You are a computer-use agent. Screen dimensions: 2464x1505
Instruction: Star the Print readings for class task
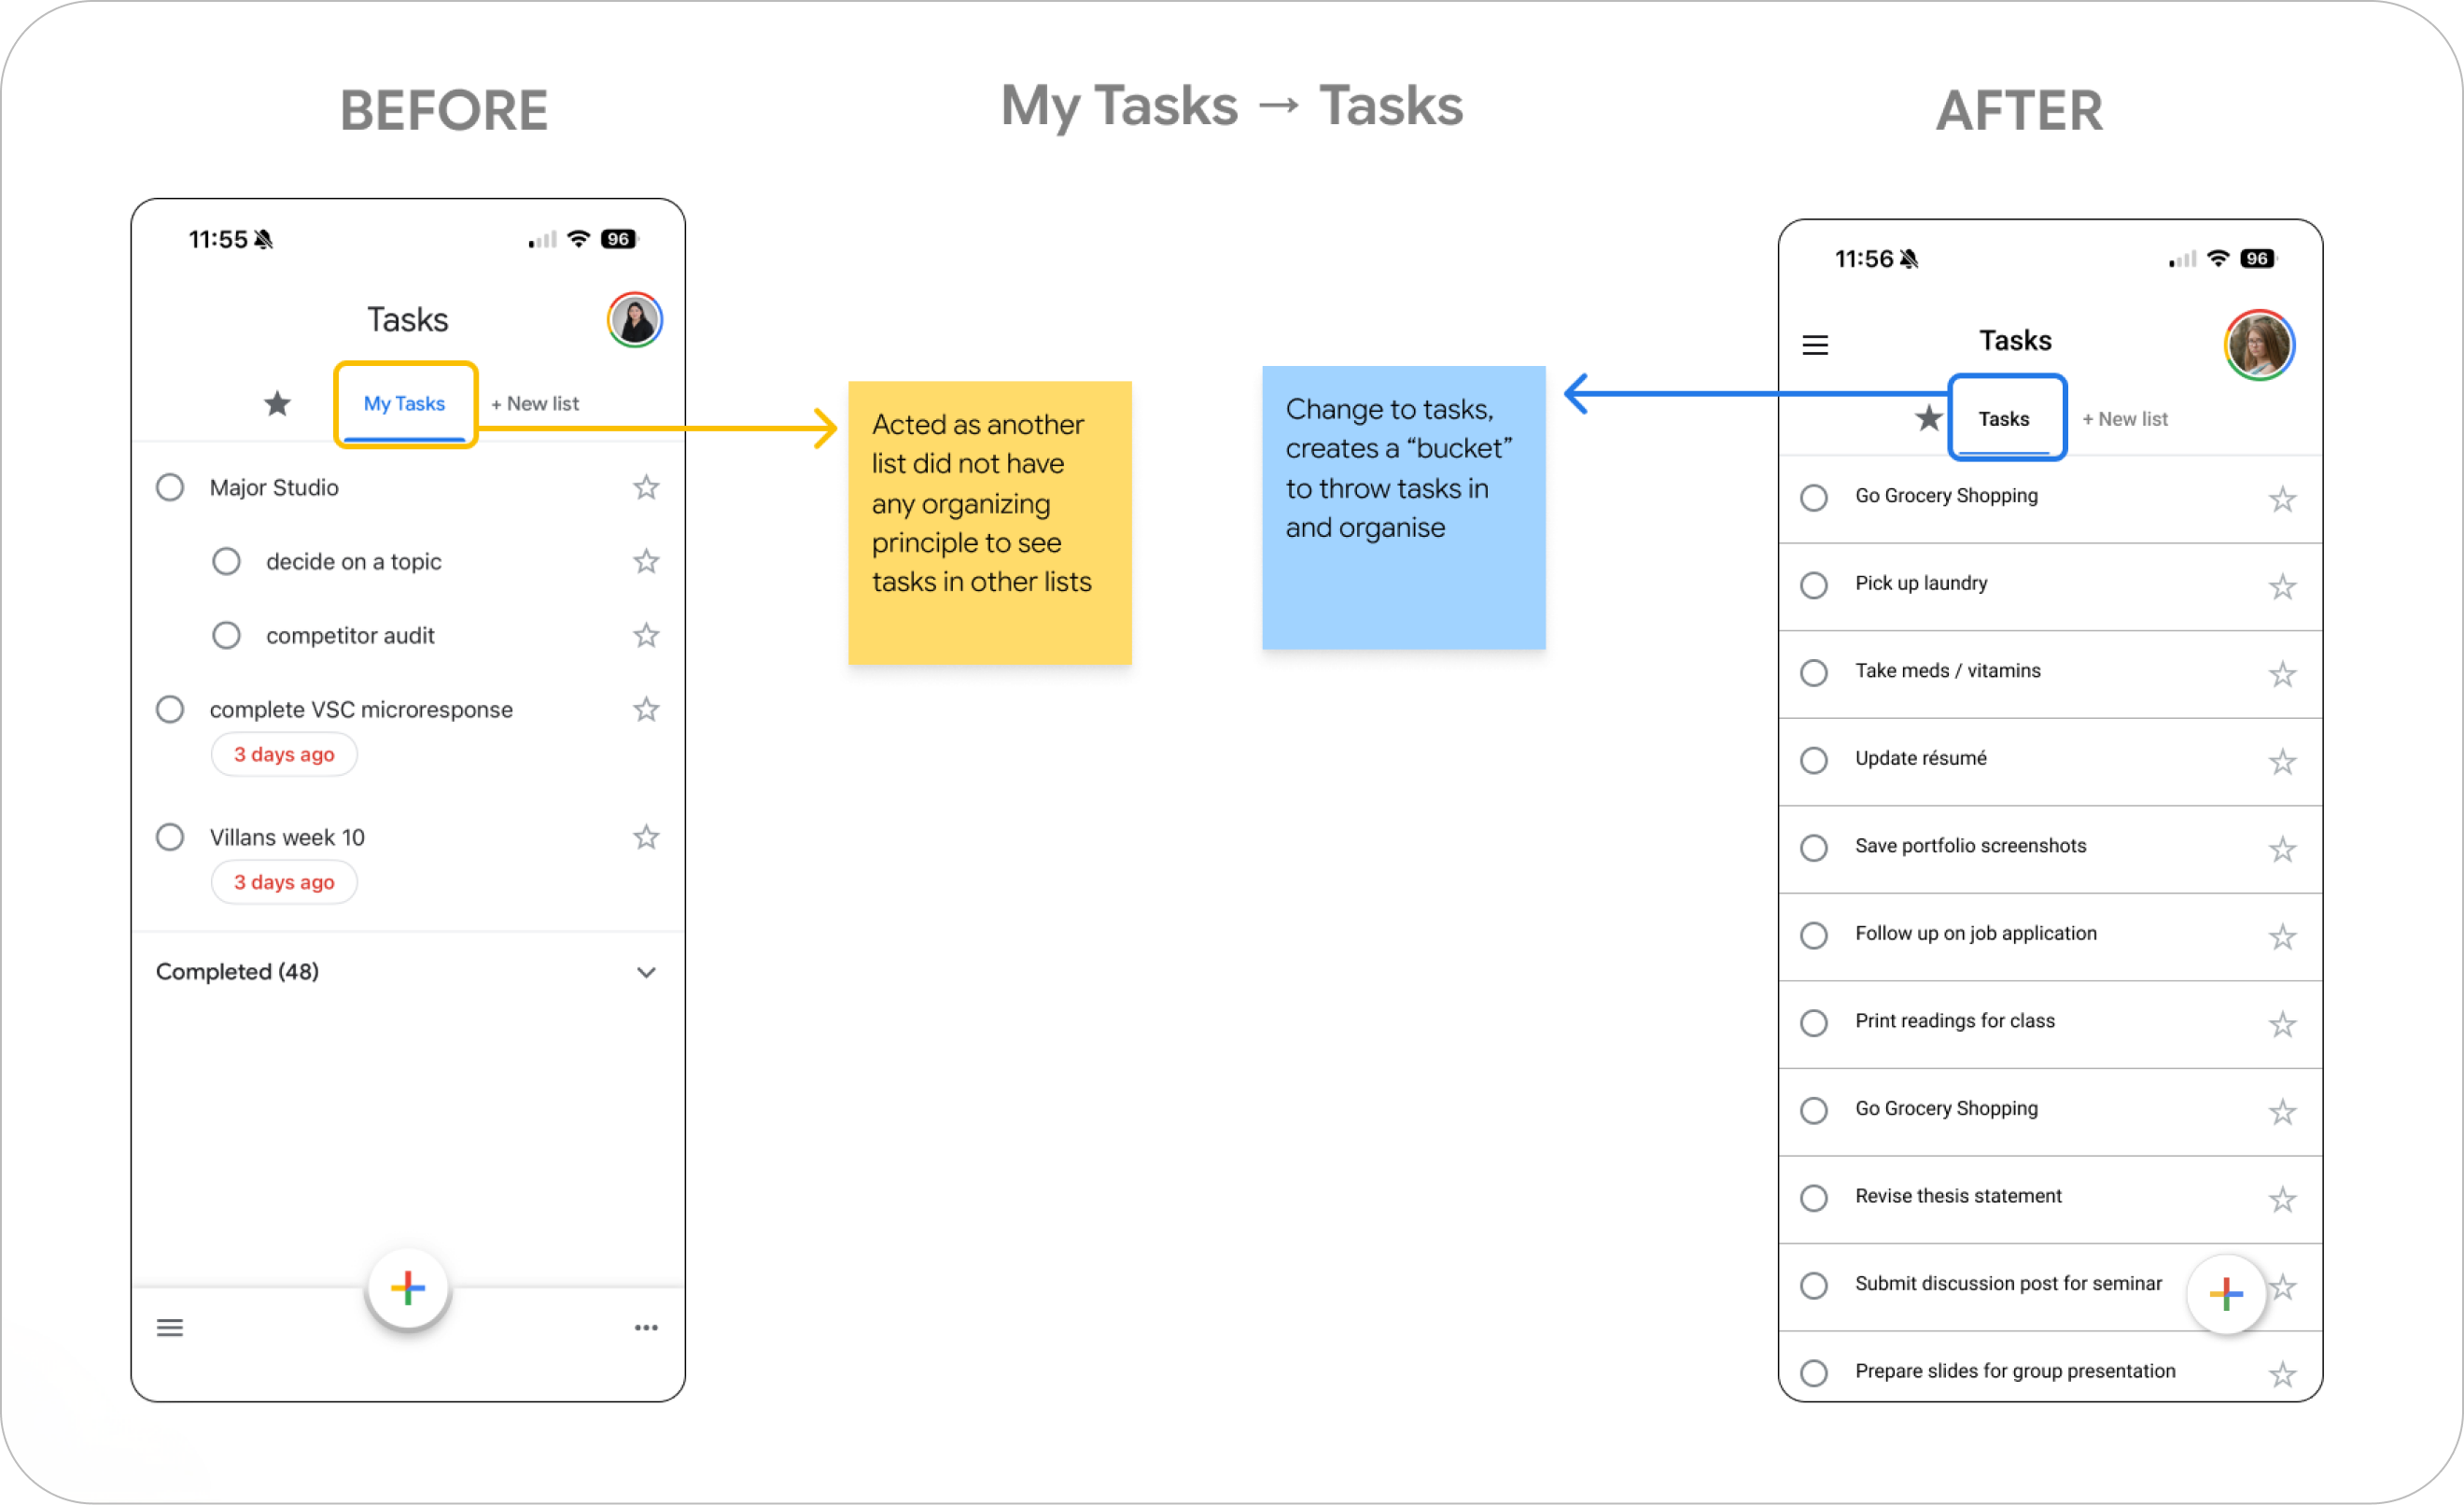pos(2282,1025)
